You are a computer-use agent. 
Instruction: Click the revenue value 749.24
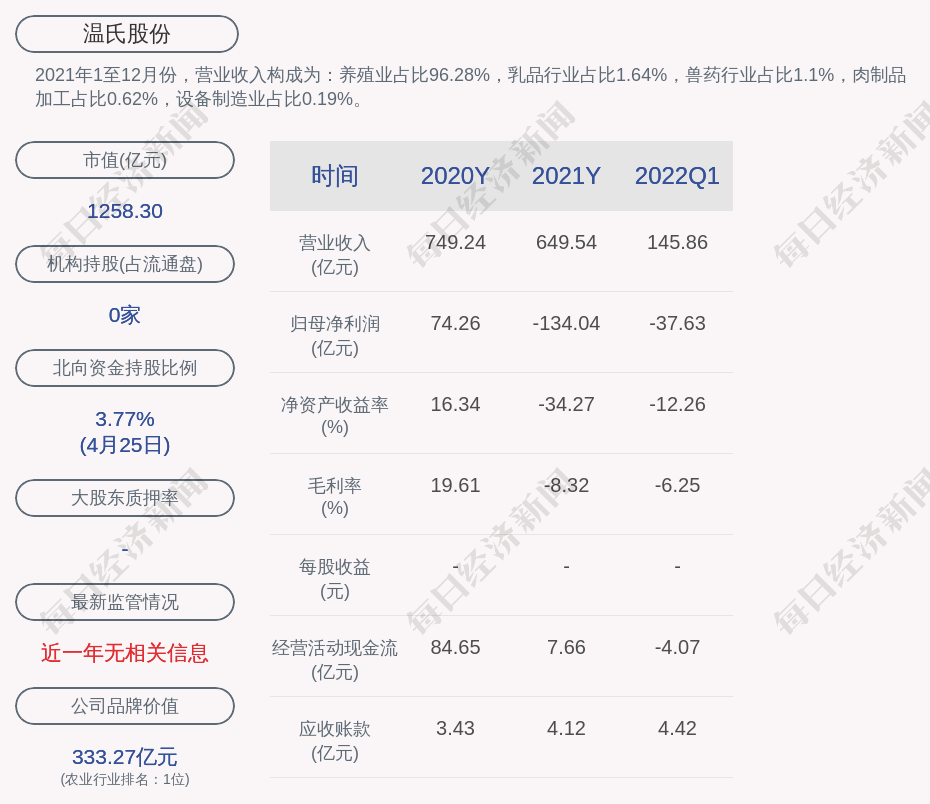coord(455,243)
